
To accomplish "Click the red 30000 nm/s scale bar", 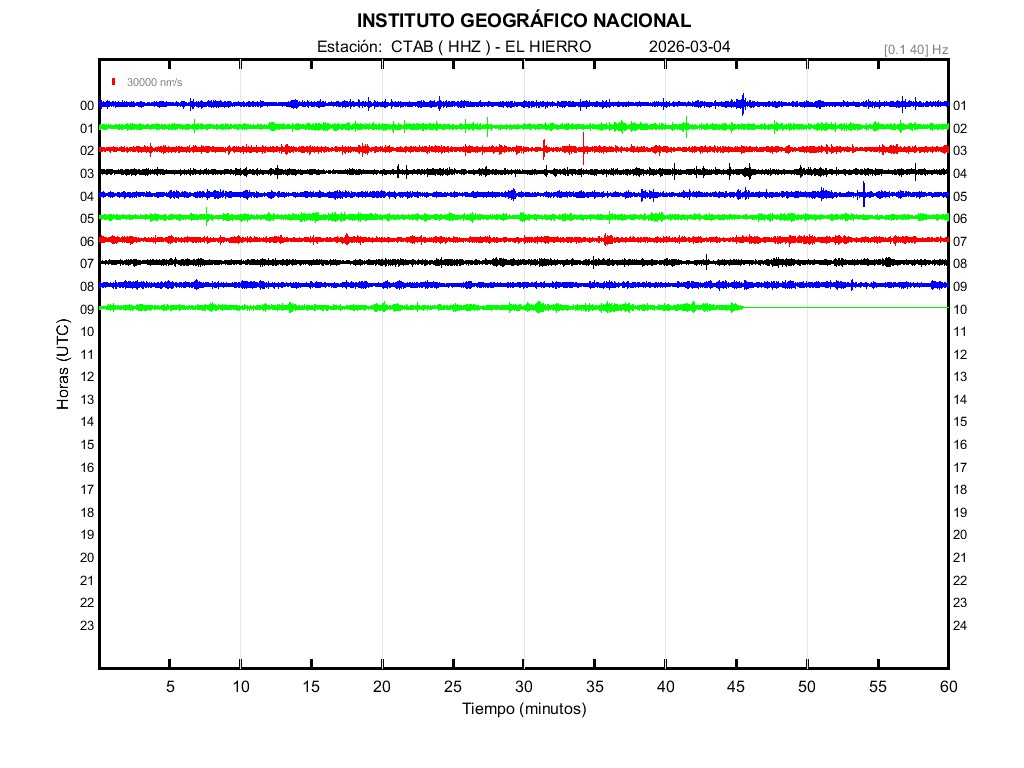I will point(115,82).
